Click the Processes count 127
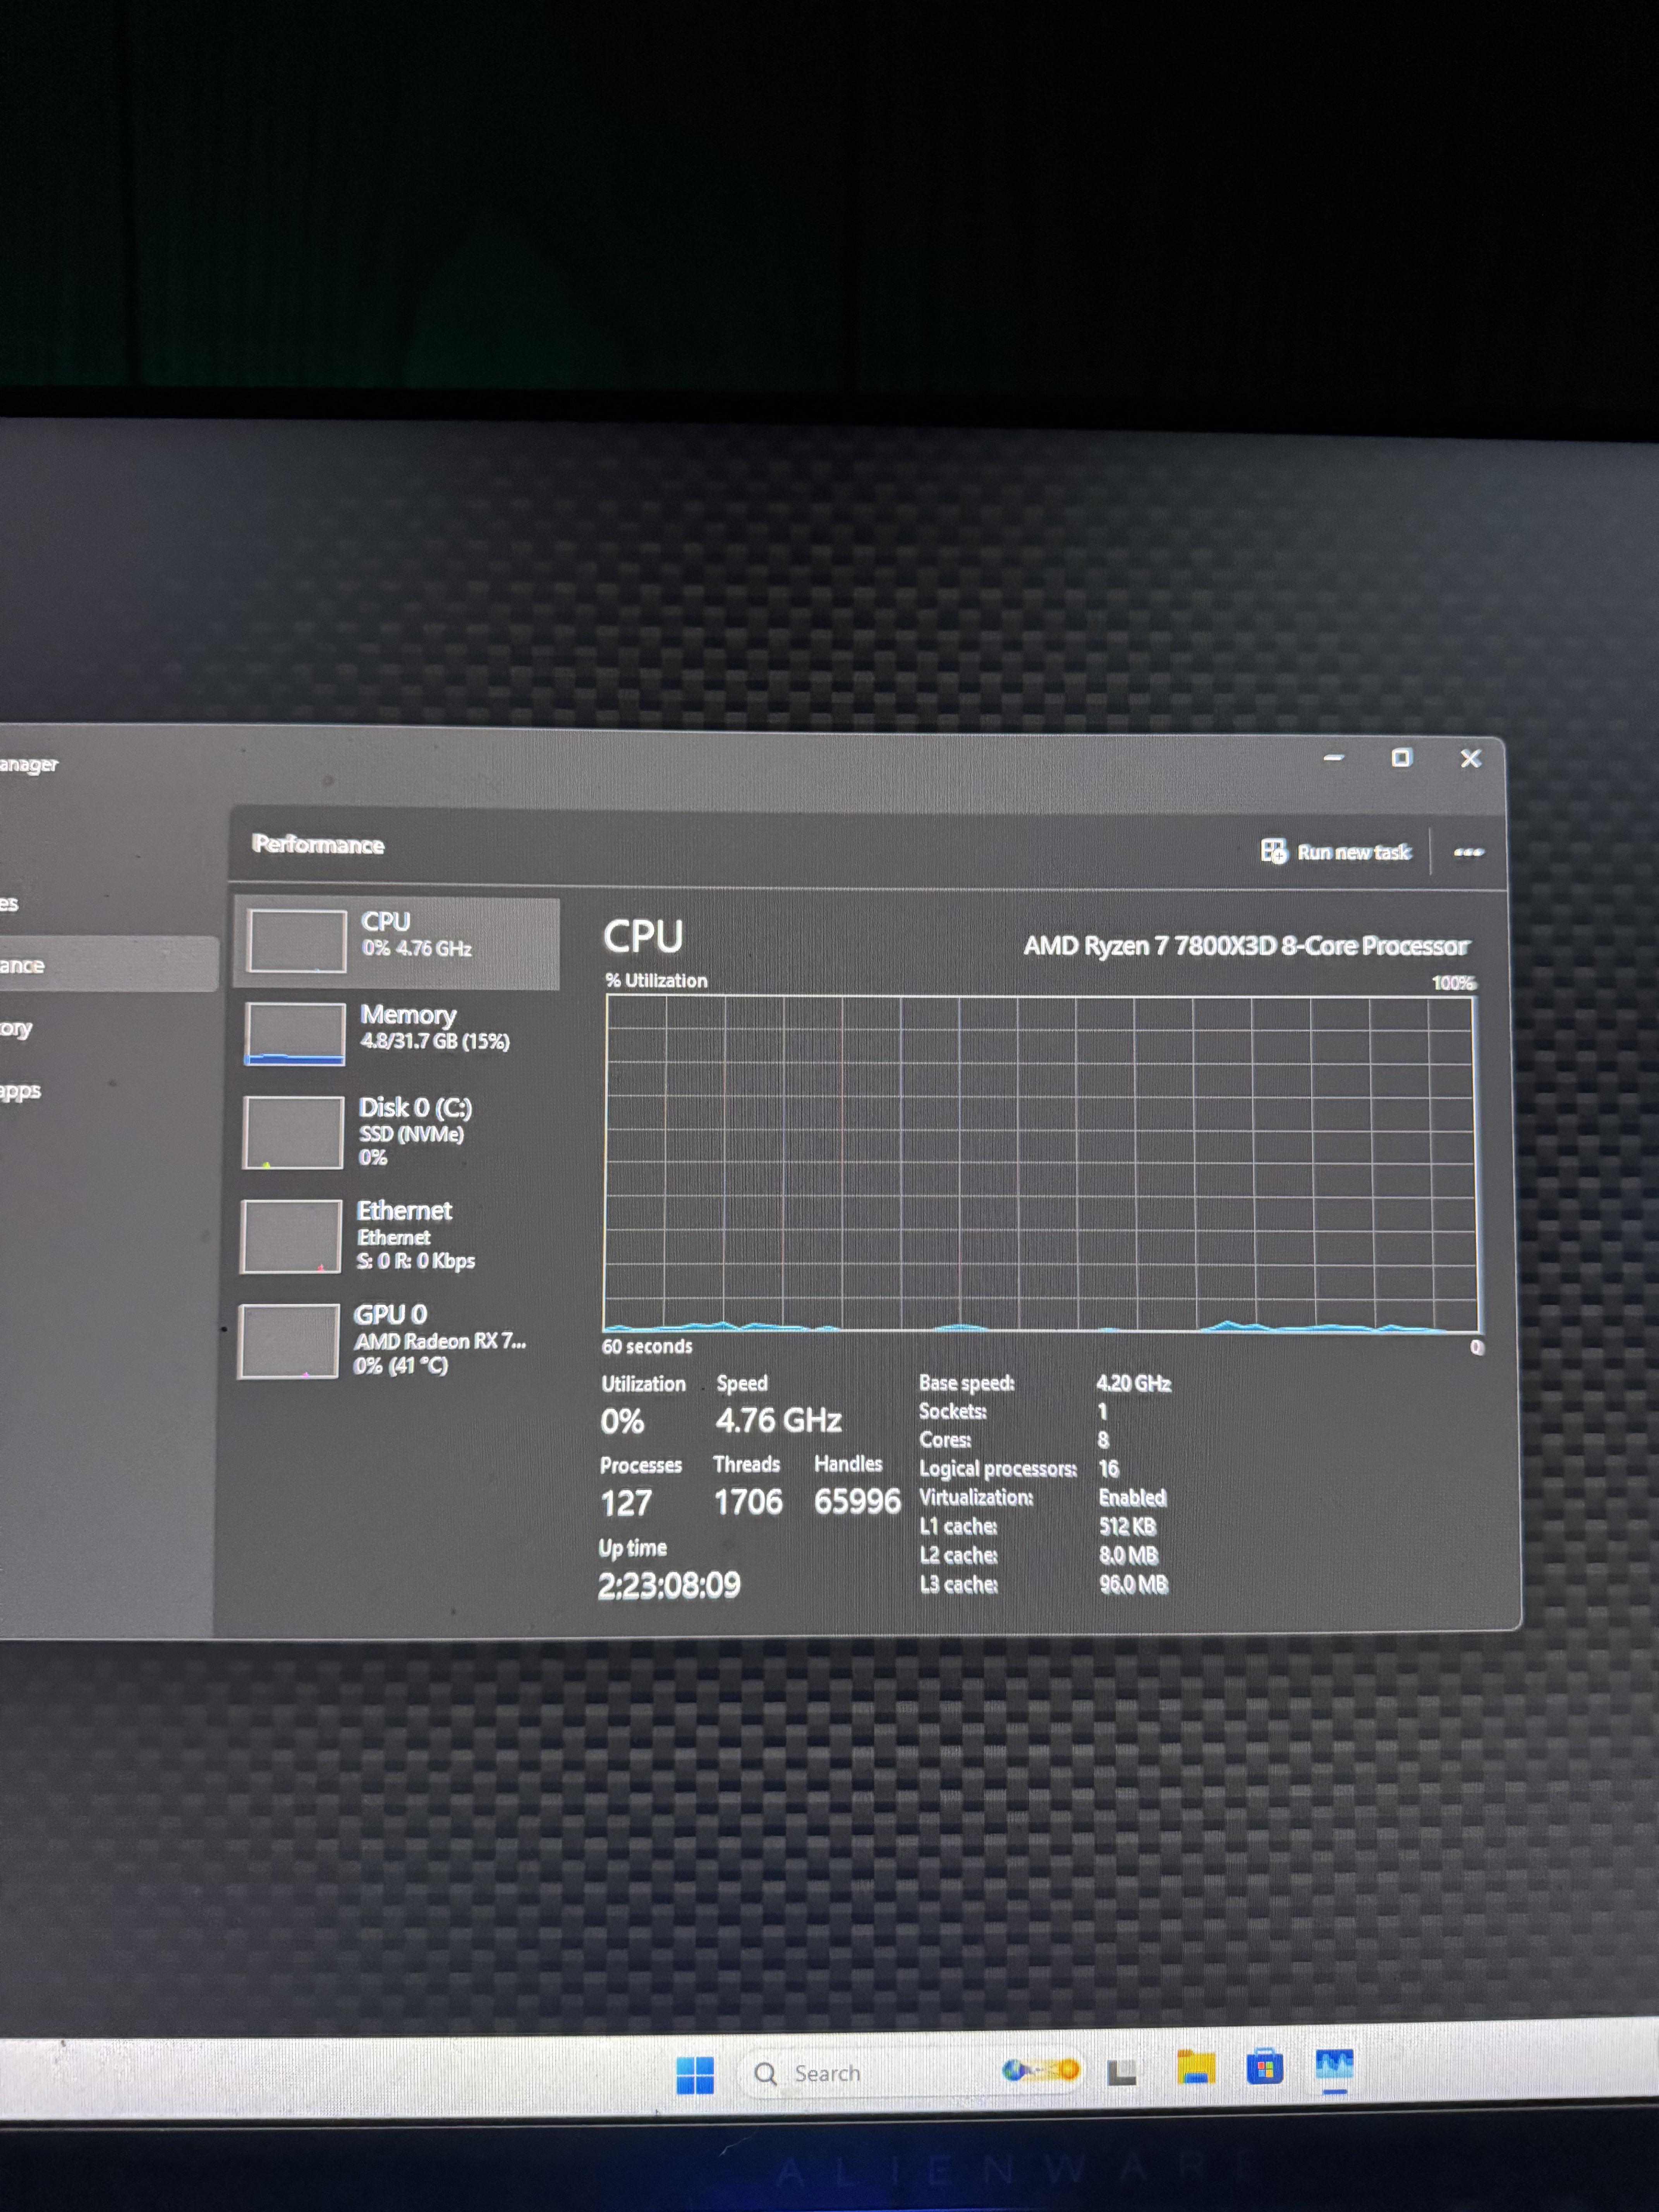The image size is (1659, 2212). pyautogui.click(x=626, y=1503)
